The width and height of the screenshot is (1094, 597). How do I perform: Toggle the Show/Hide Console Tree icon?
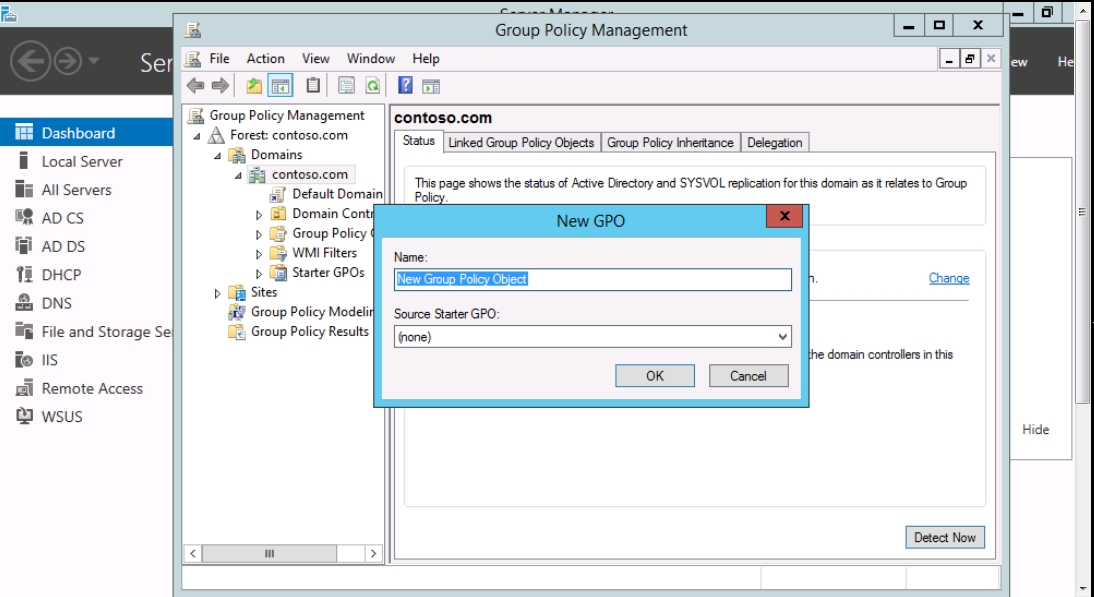tap(280, 86)
